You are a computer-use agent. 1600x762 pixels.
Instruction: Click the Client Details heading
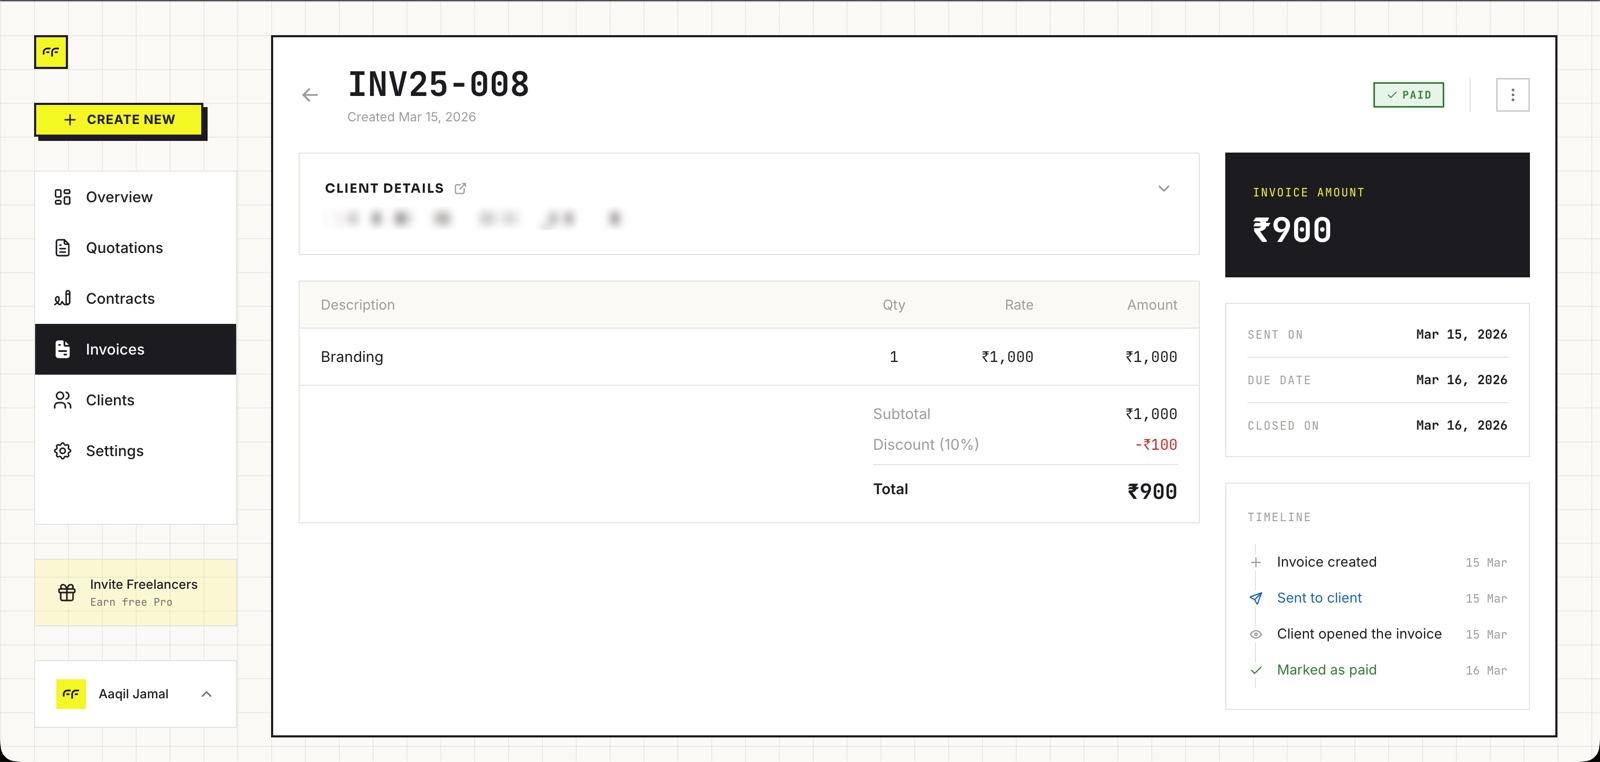tap(384, 188)
